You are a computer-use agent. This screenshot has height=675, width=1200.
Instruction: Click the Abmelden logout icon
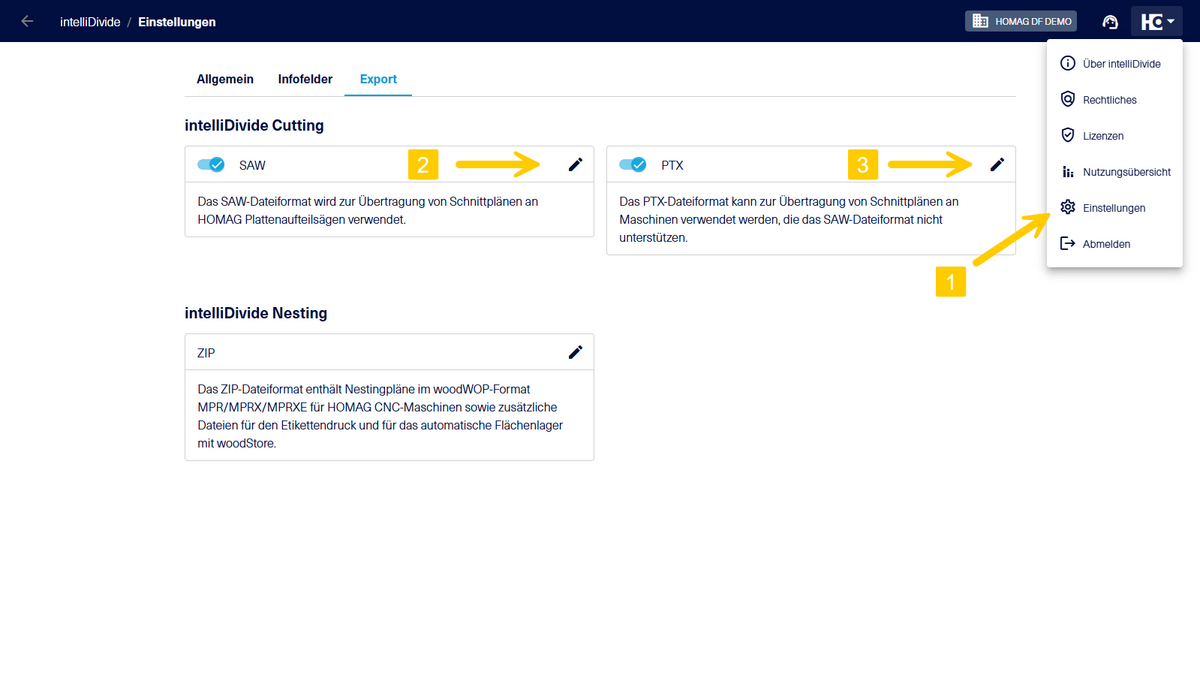[1067, 244]
